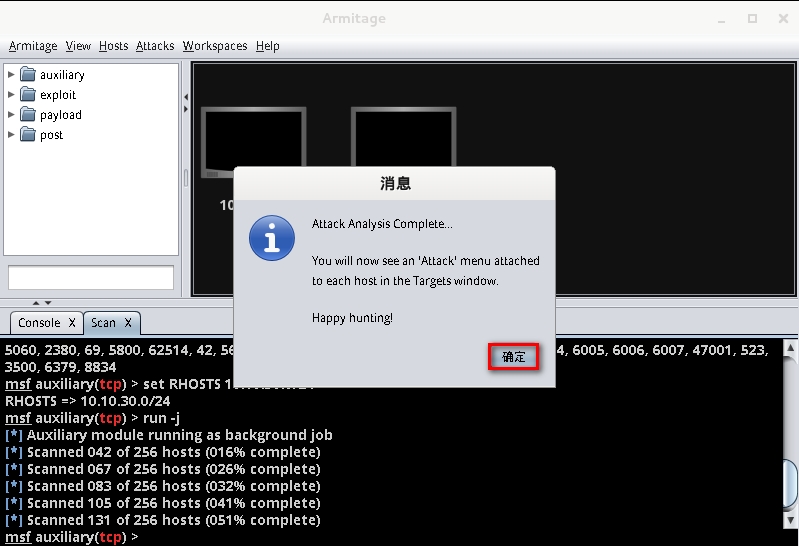Click 'Auxiliary module running as background job' line
Image resolution: width=799 pixels, height=546 pixels.
tap(169, 435)
